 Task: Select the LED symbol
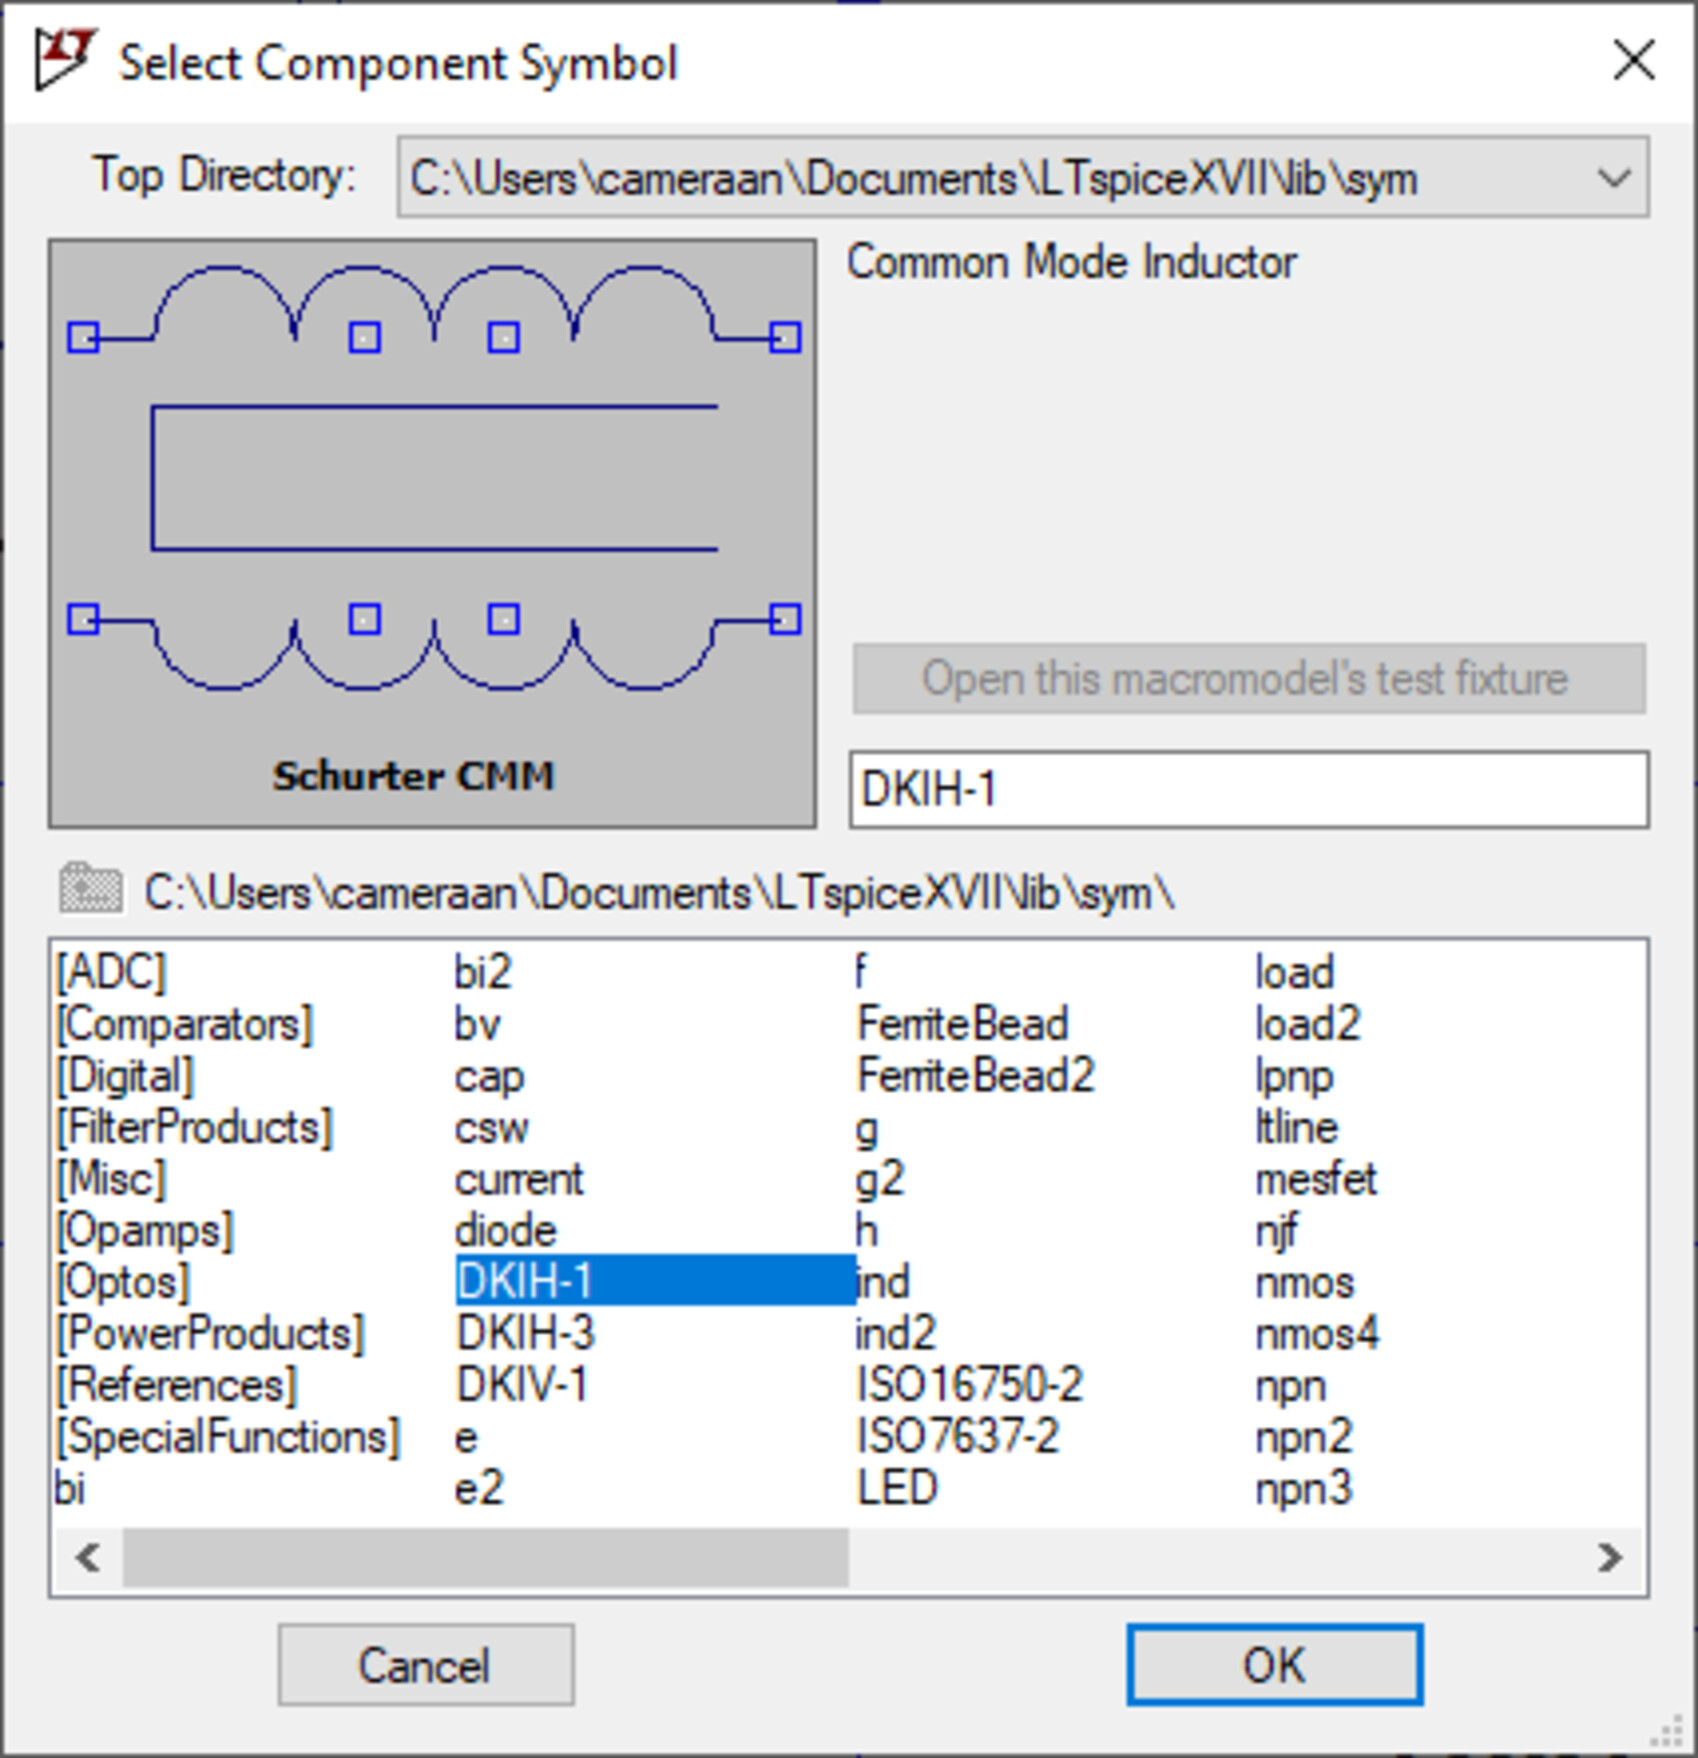click(897, 1489)
